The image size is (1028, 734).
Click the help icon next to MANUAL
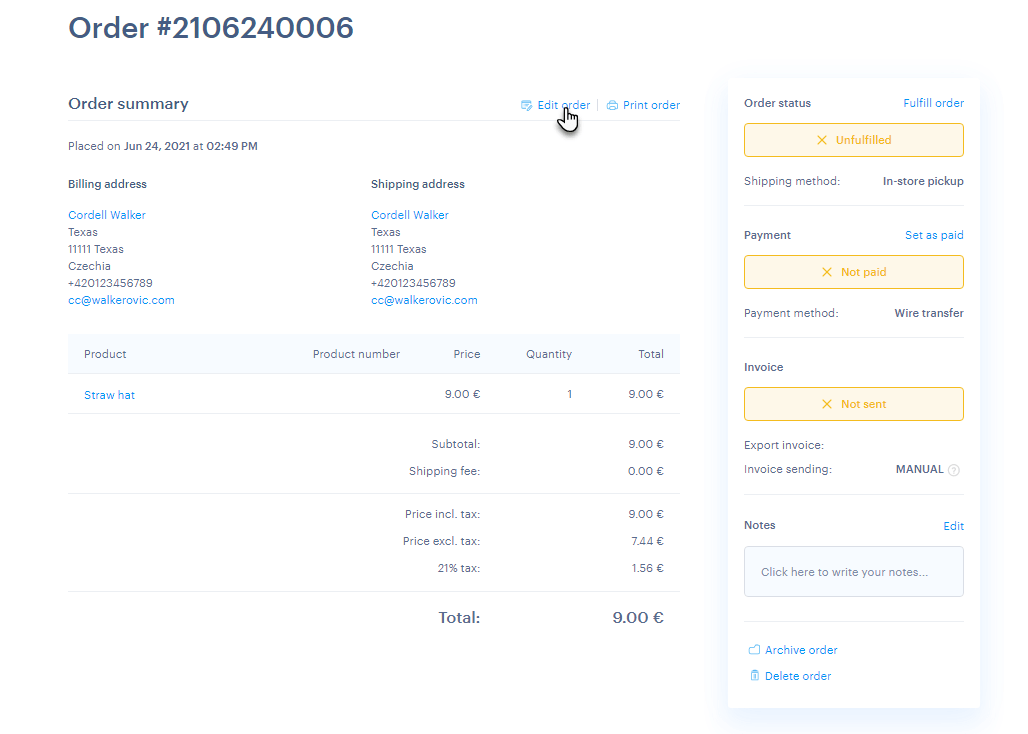[x=953, y=470]
